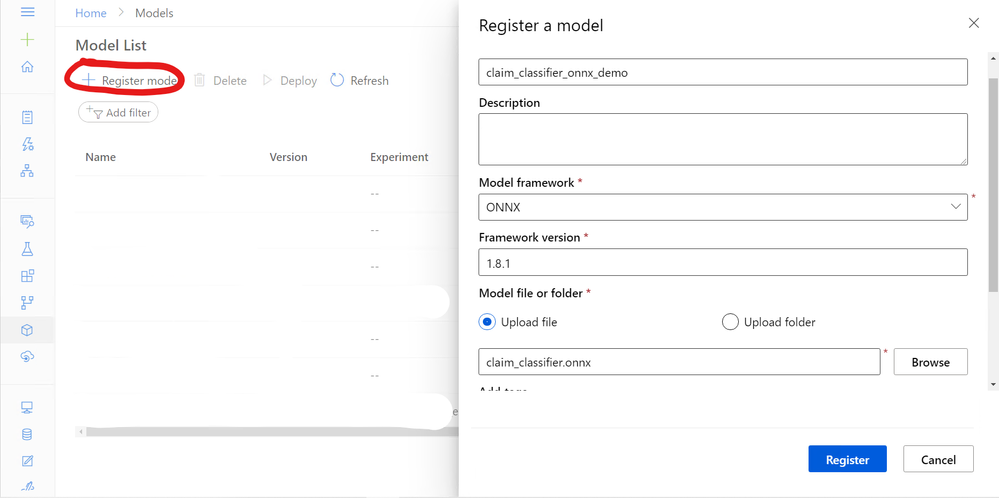The image size is (999, 498).
Task: Cancel the model registration
Action: 938,459
